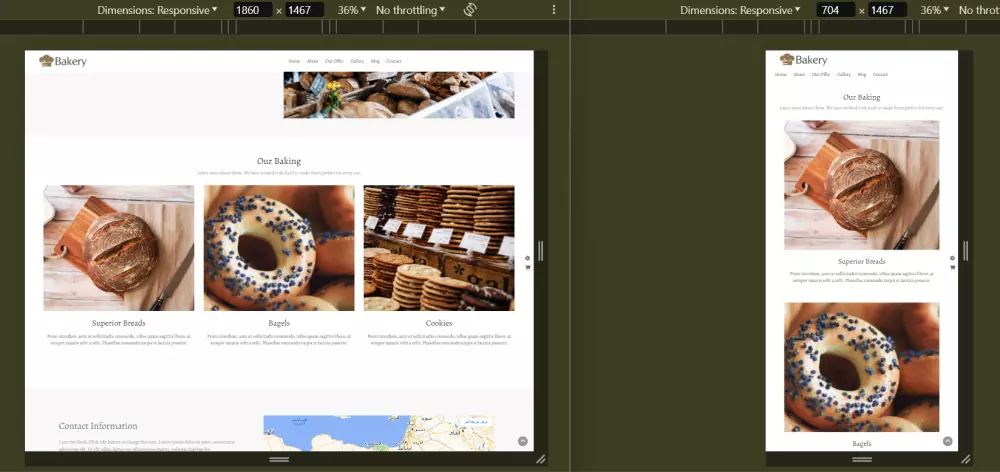
Task: Click the bread loaf photo in the wide preview
Action: tap(119, 248)
